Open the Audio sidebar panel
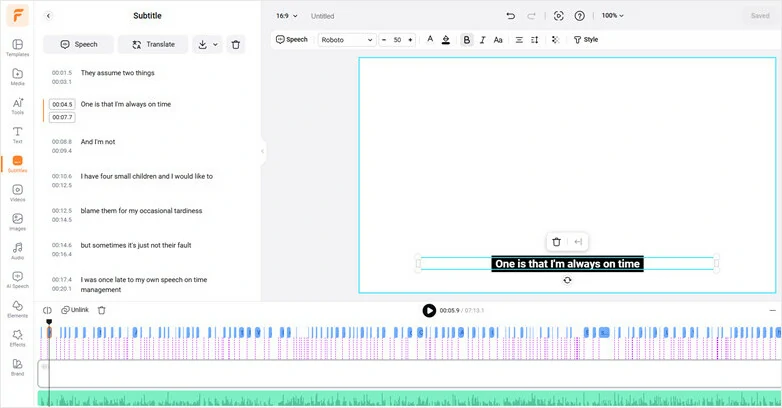Viewport: 782px width, 408px height. [x=17, y=250]
